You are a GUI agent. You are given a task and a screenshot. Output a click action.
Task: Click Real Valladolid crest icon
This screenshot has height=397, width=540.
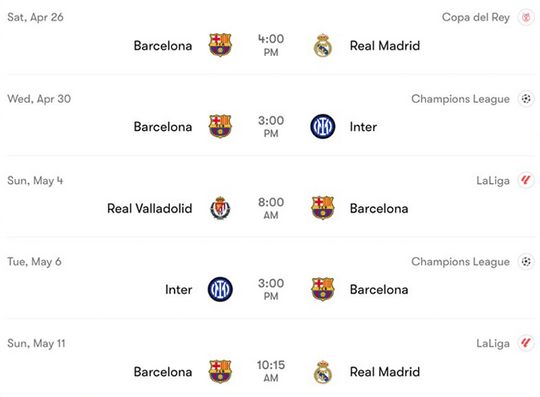tap(220, 208)
